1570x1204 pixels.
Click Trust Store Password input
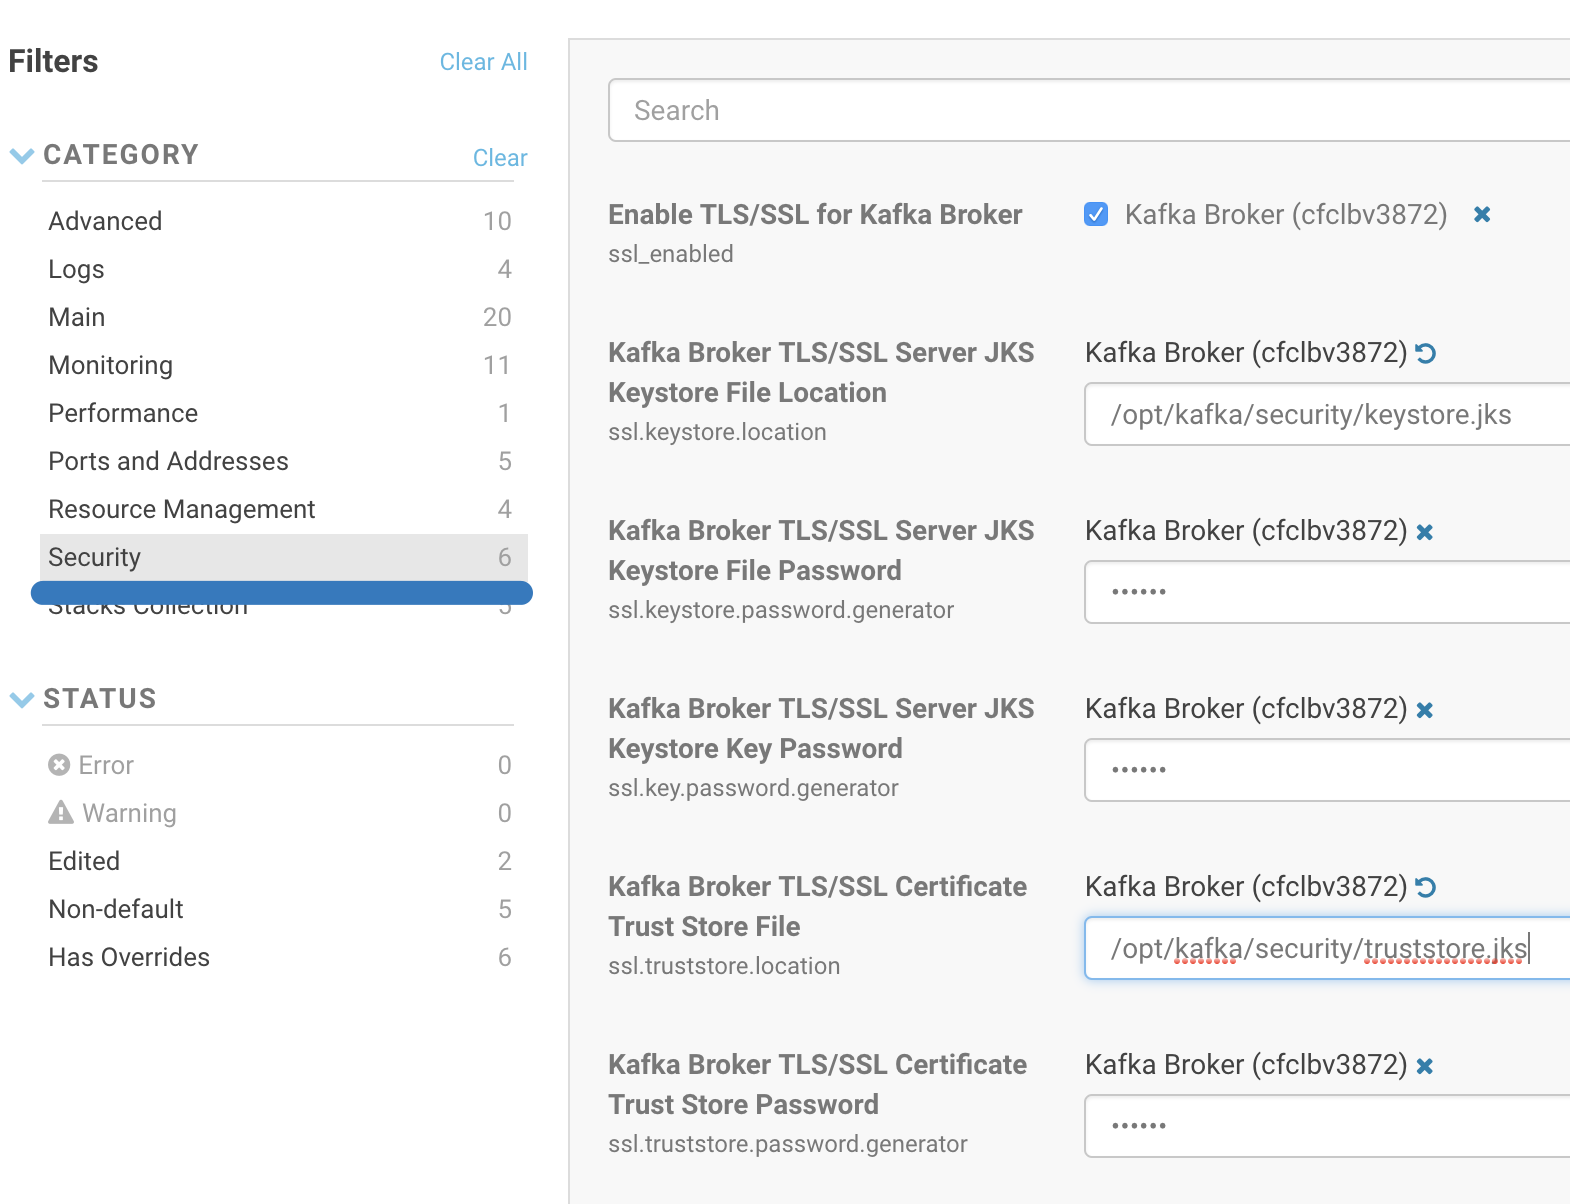pos(1327,1126)
